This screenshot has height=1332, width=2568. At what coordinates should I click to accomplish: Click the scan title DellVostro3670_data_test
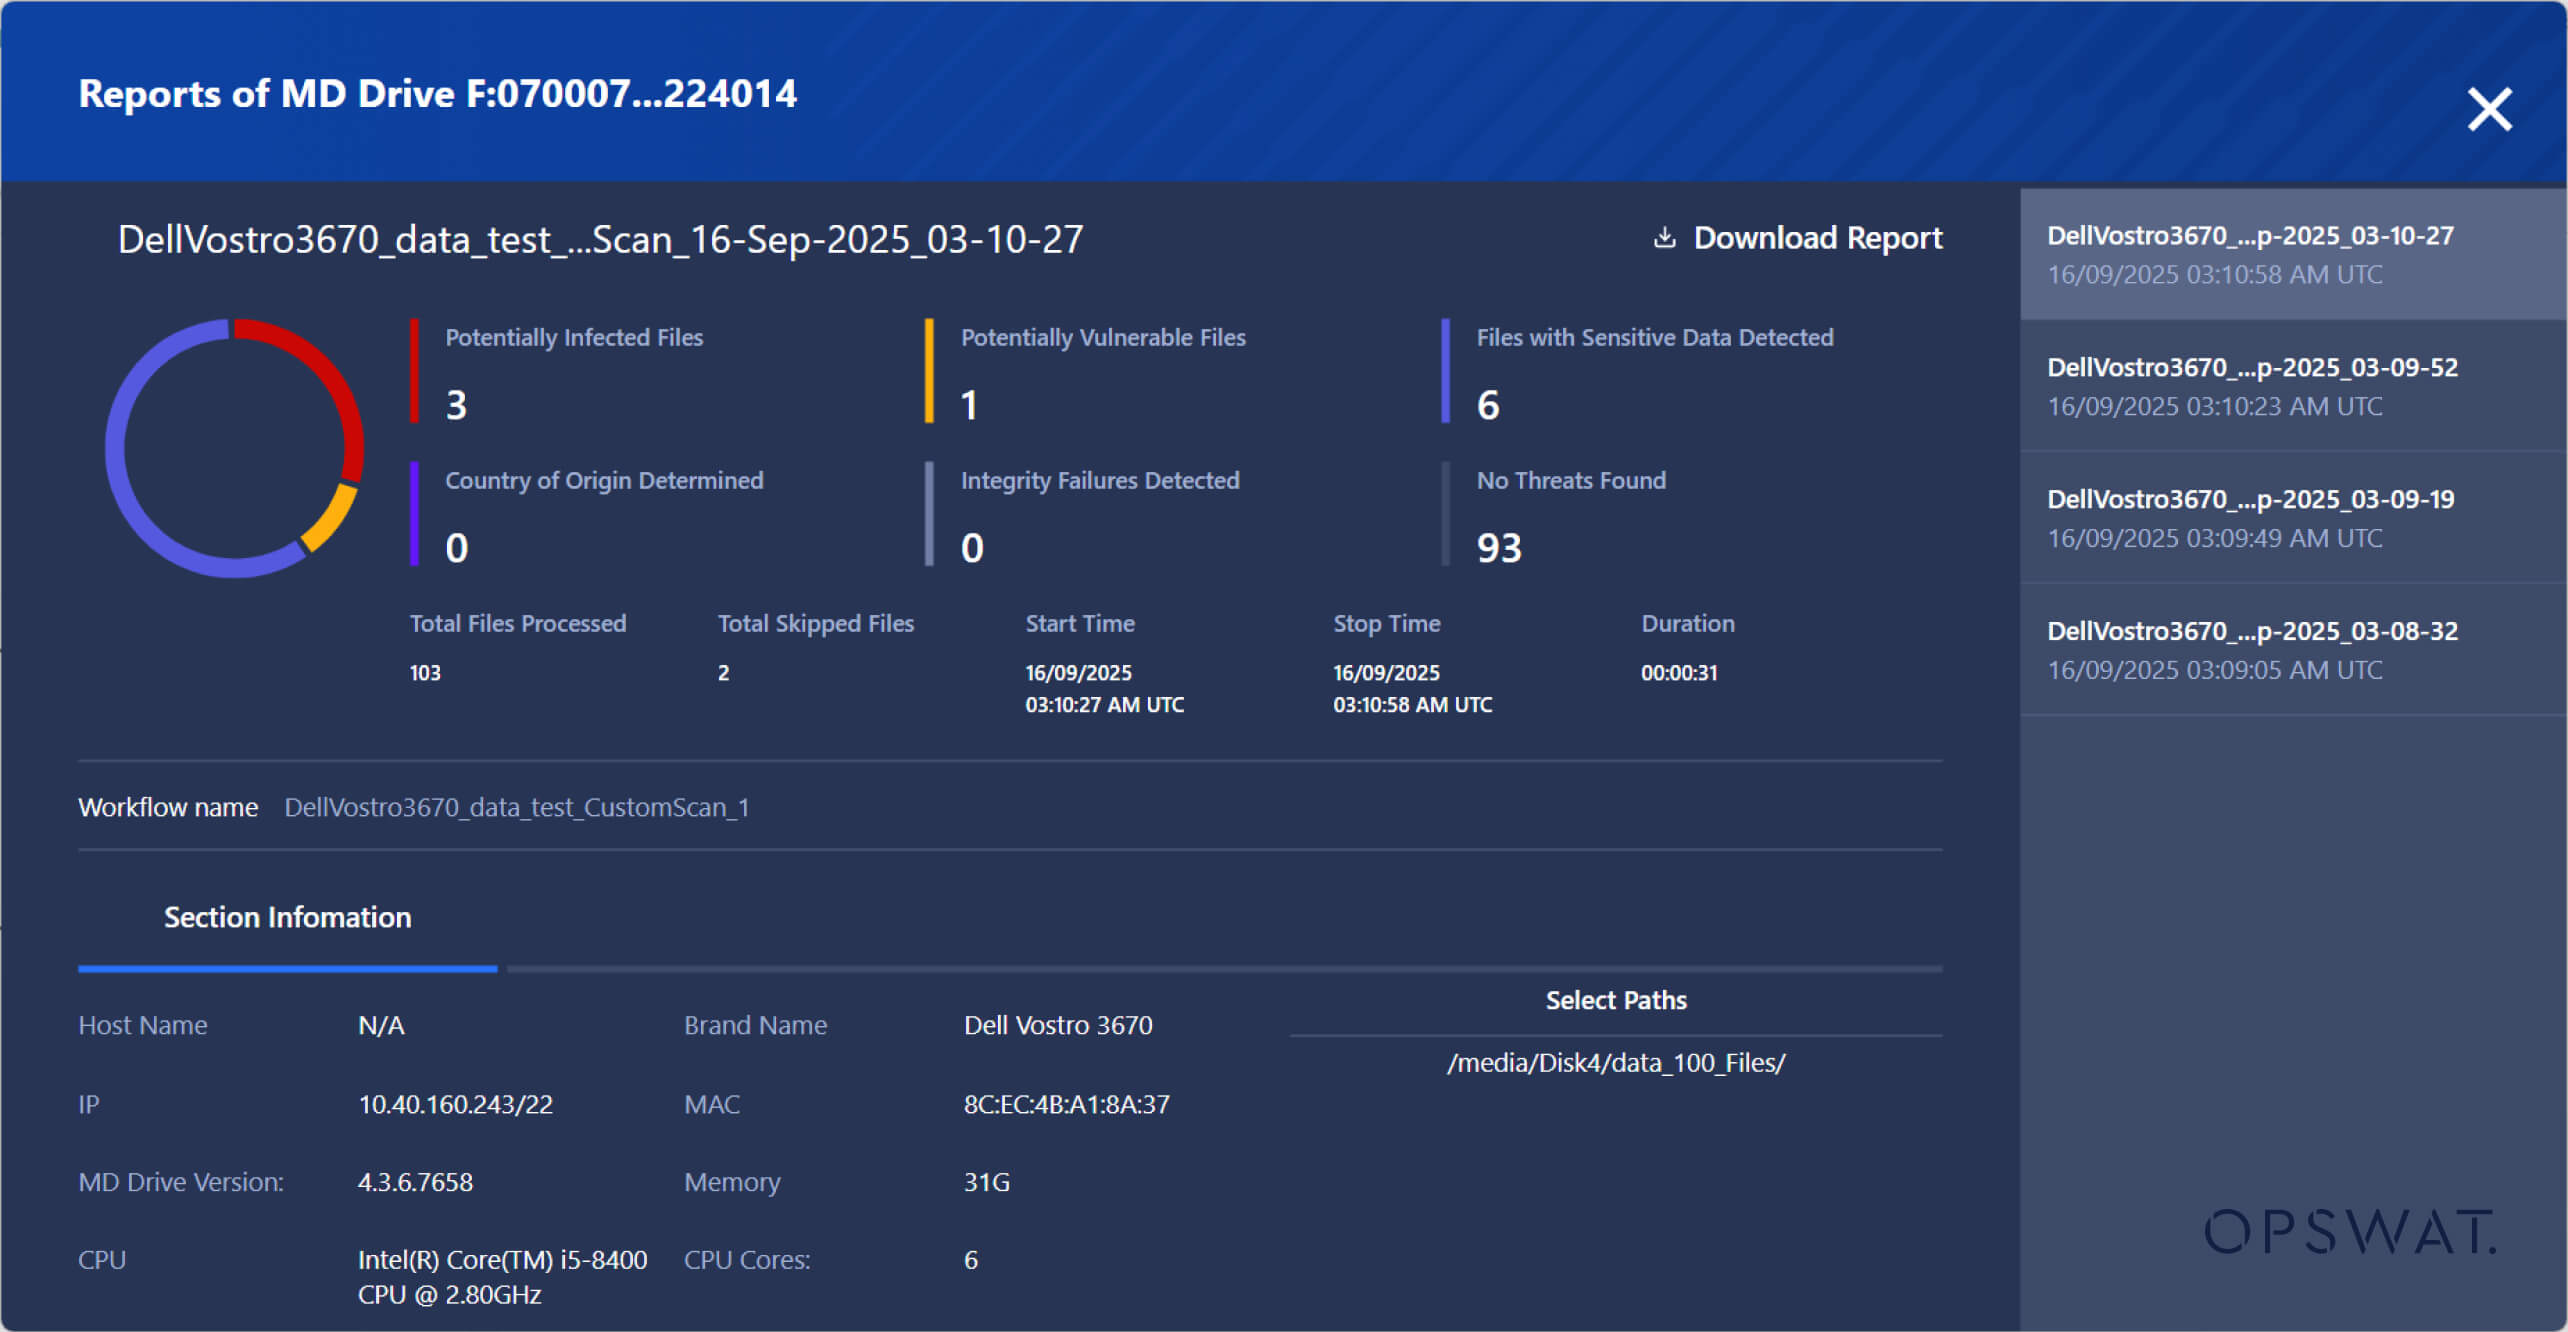coord(598,239)
